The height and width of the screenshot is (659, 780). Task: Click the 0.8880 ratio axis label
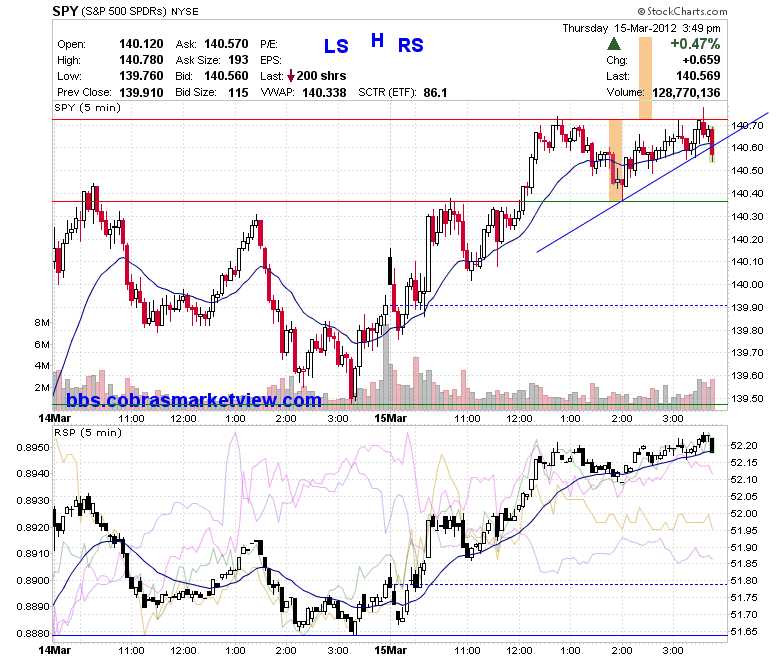tap(33, 633)
